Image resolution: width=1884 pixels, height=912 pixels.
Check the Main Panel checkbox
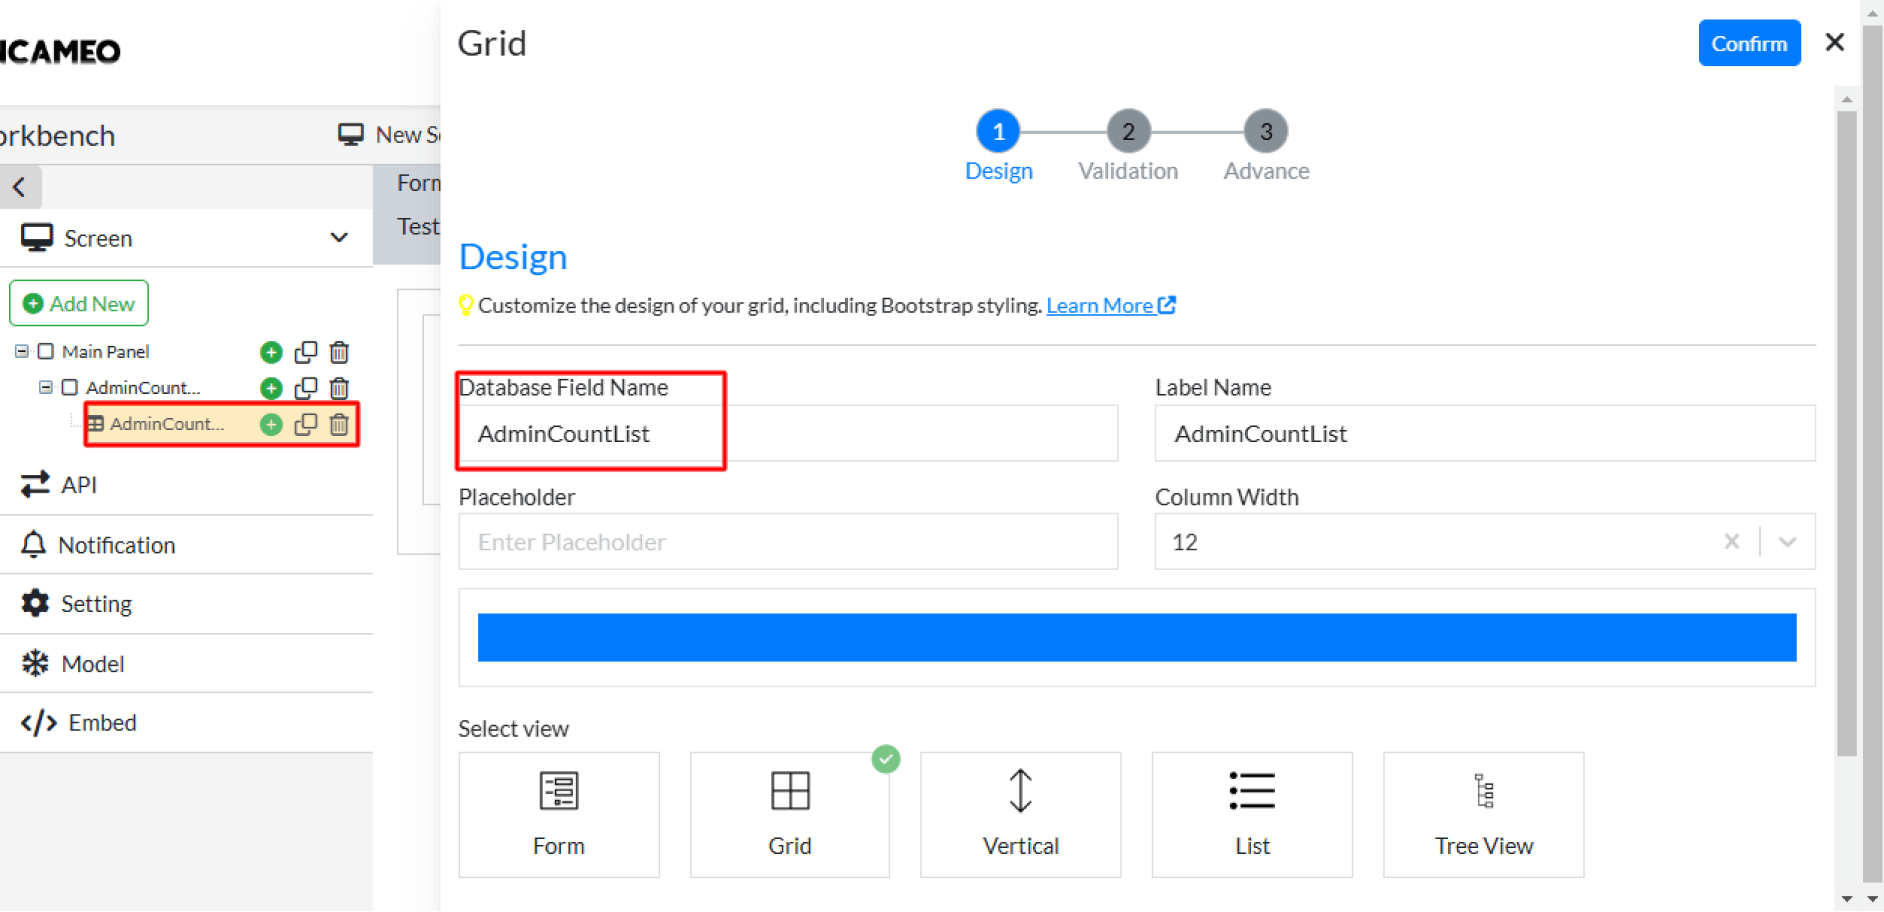click(44, 351)
